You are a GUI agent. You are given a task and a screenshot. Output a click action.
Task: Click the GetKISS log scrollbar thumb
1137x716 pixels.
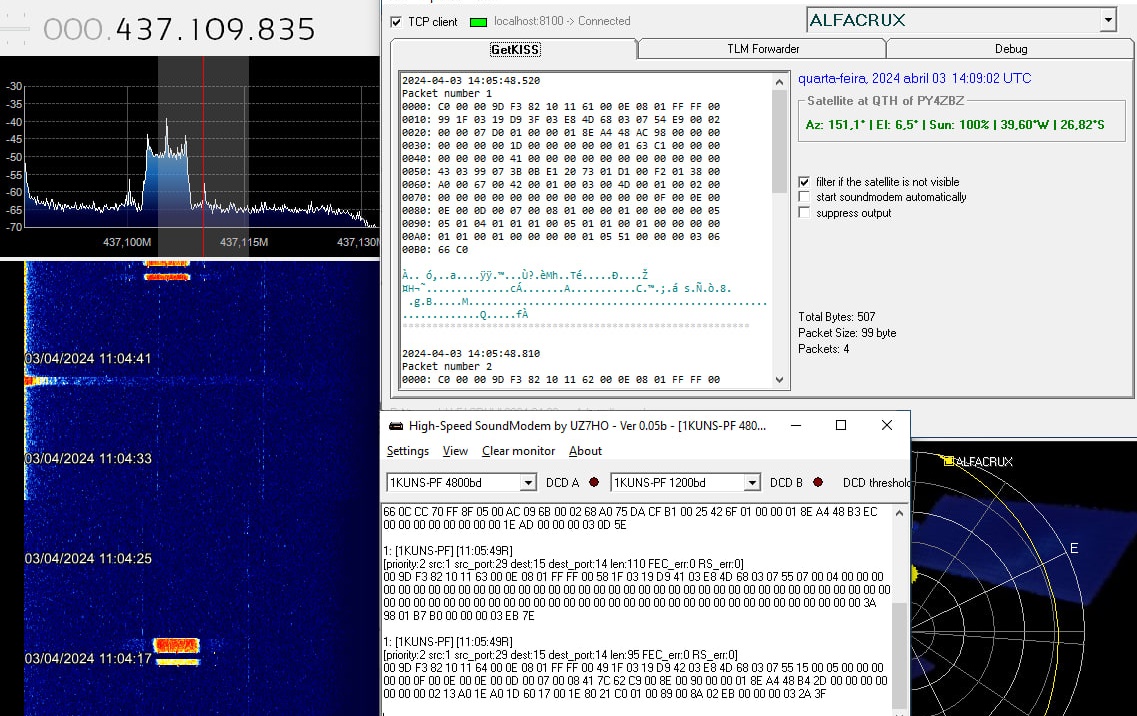(x=780, y=141)
